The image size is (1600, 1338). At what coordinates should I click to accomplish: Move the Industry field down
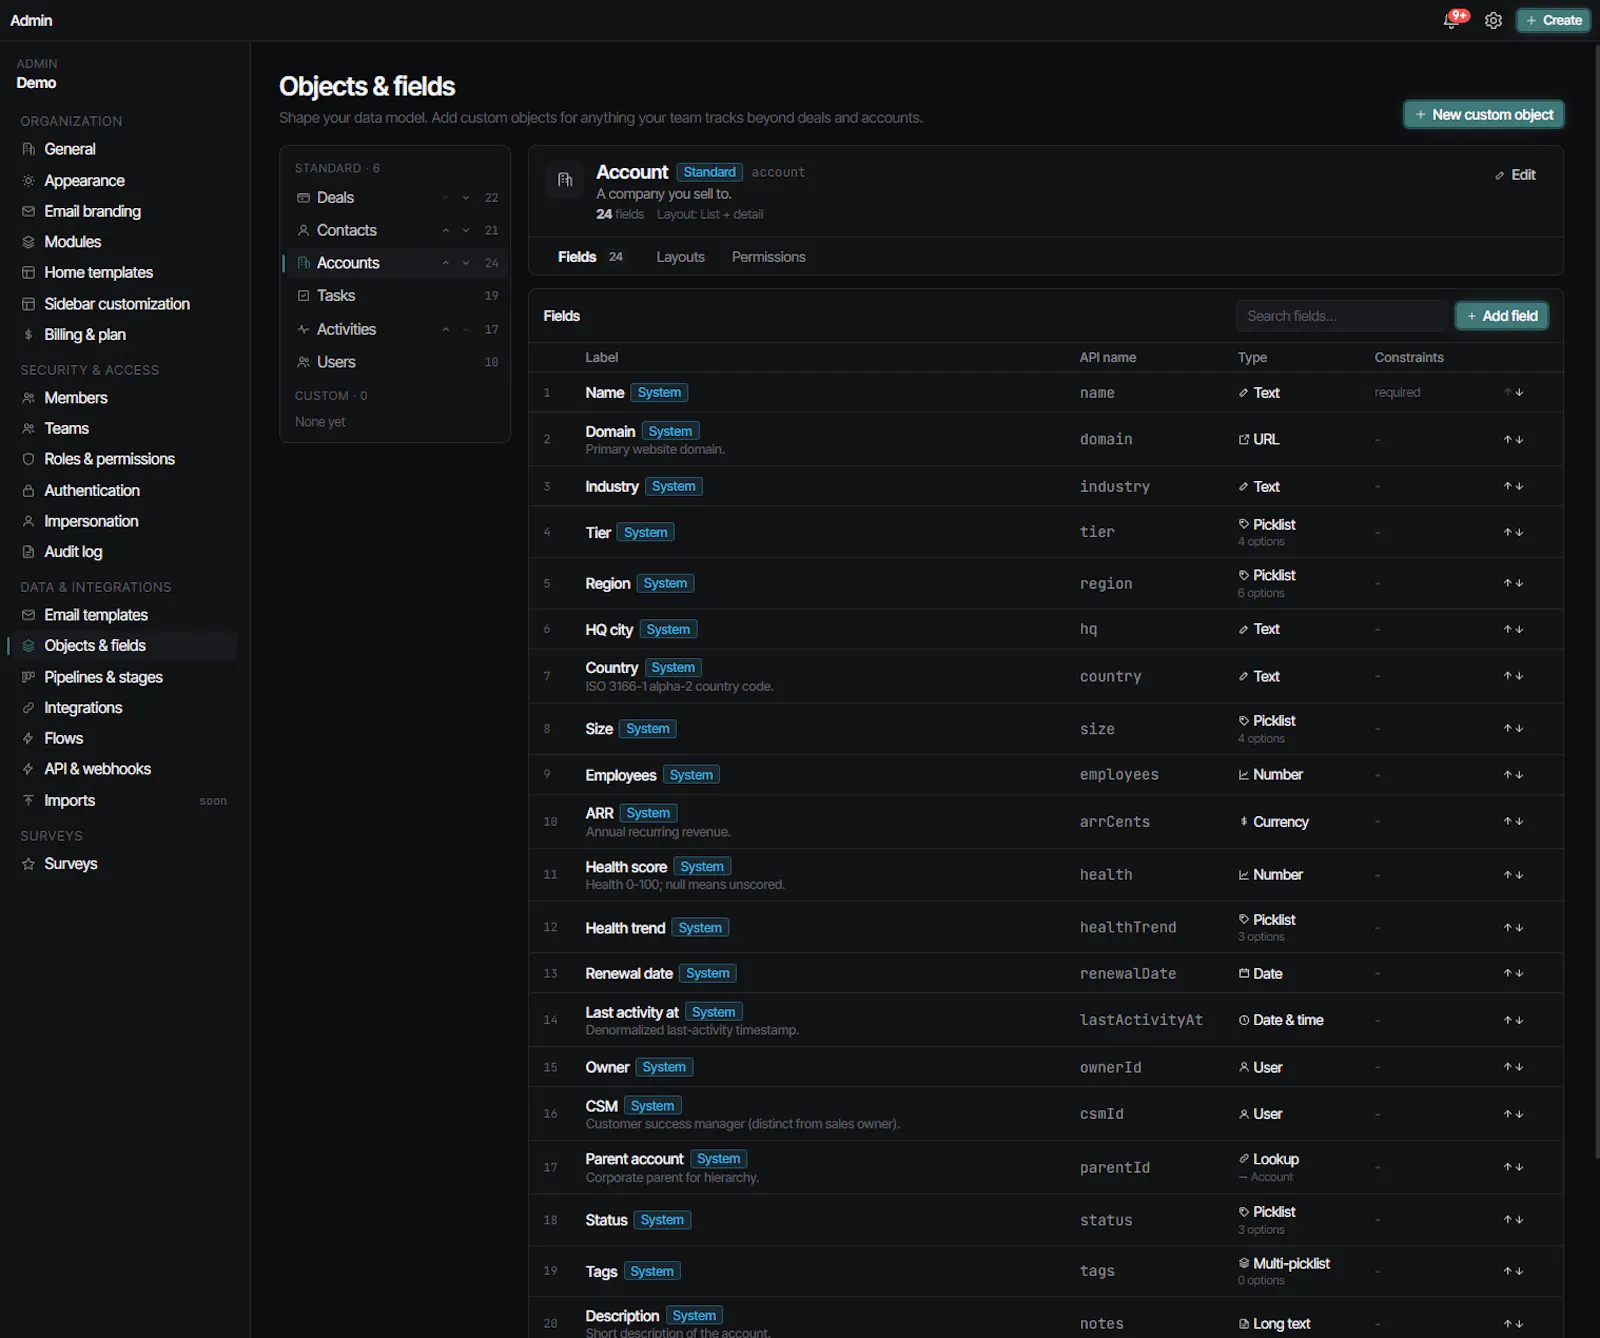(1520, 487)
